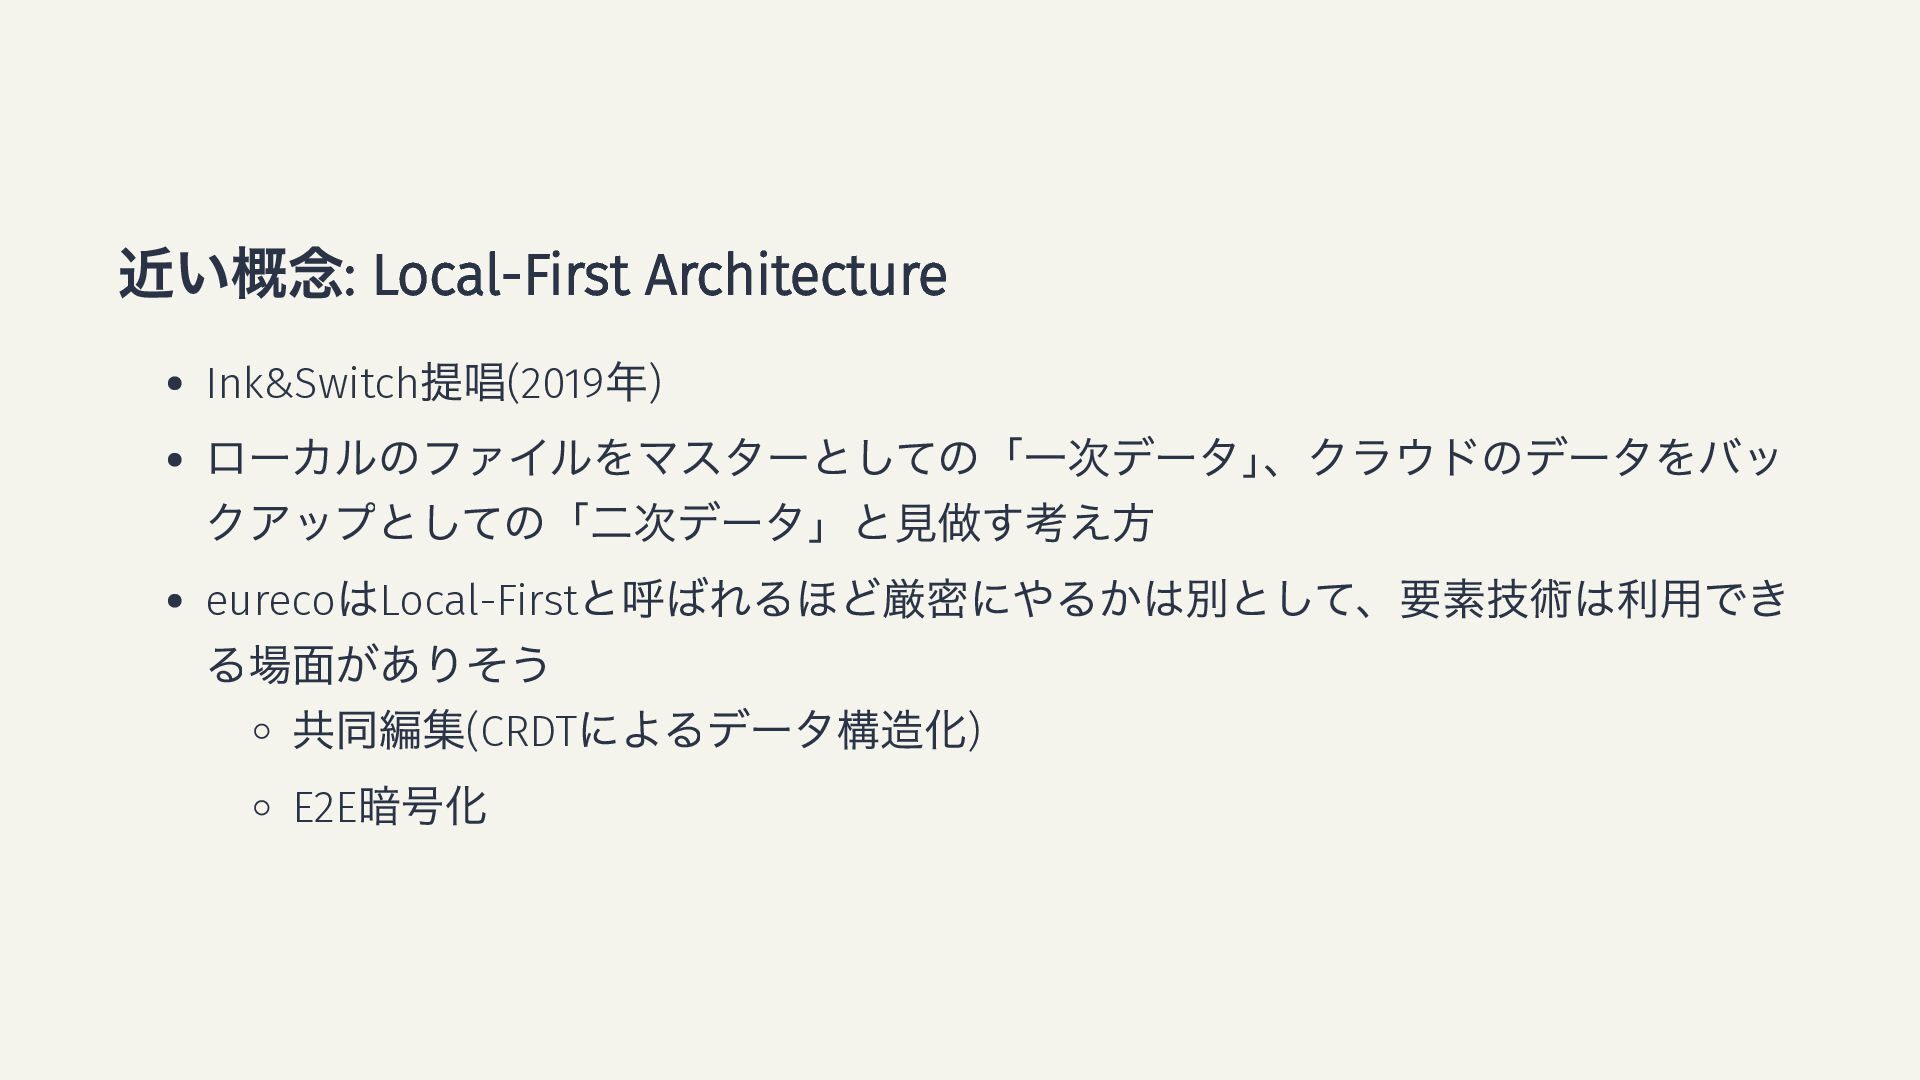
Task: Click 'Local-First' text in the third bullet
Action: 479,600
